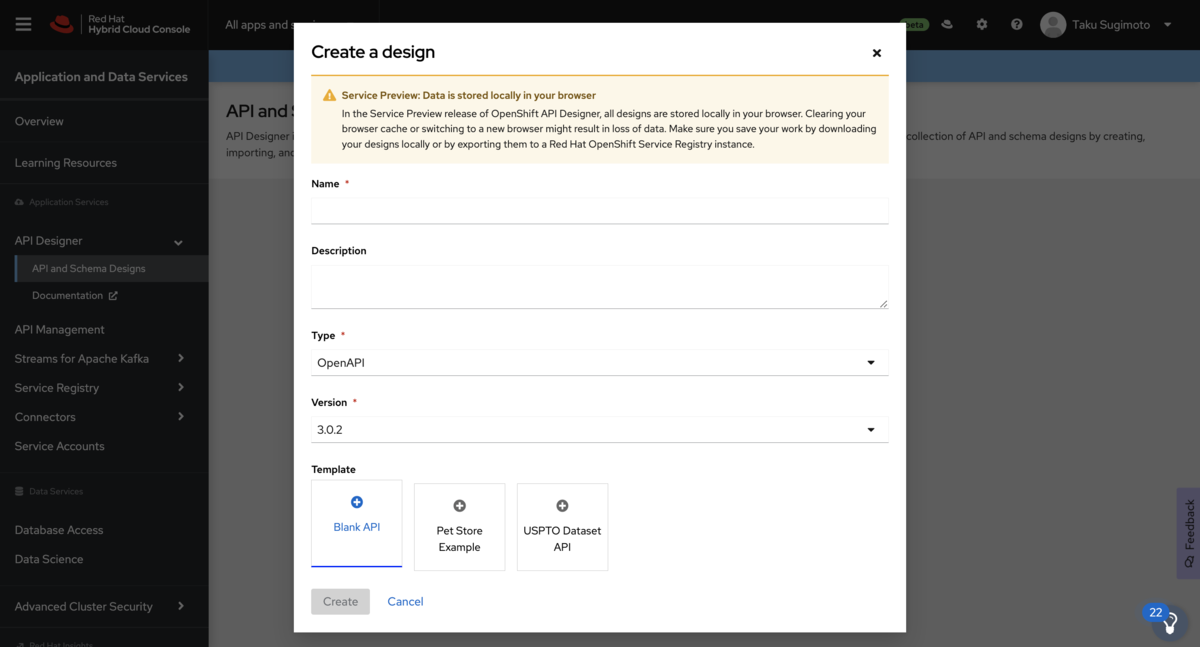The image size is (1200, 647).
Task: Expand the Streams for Apache Kafka section
Action: tap(80, 358)
